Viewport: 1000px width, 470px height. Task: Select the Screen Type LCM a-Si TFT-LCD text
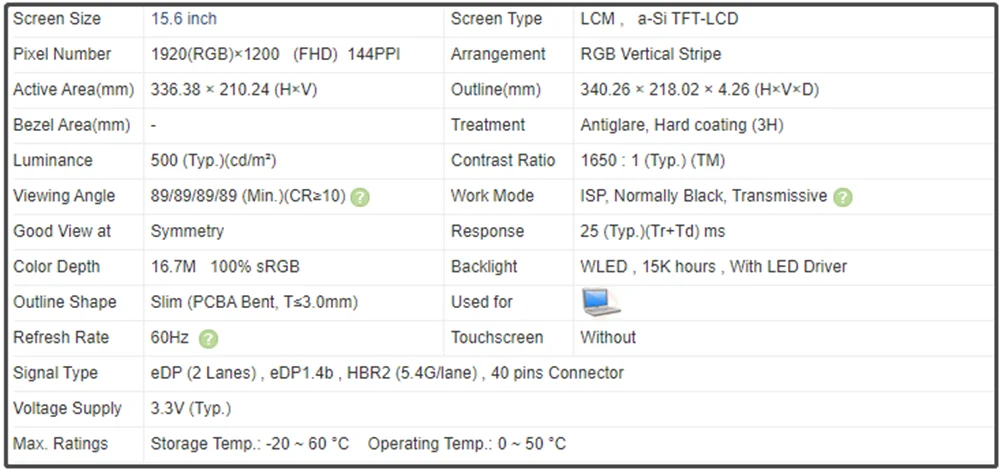pos(659,19)
